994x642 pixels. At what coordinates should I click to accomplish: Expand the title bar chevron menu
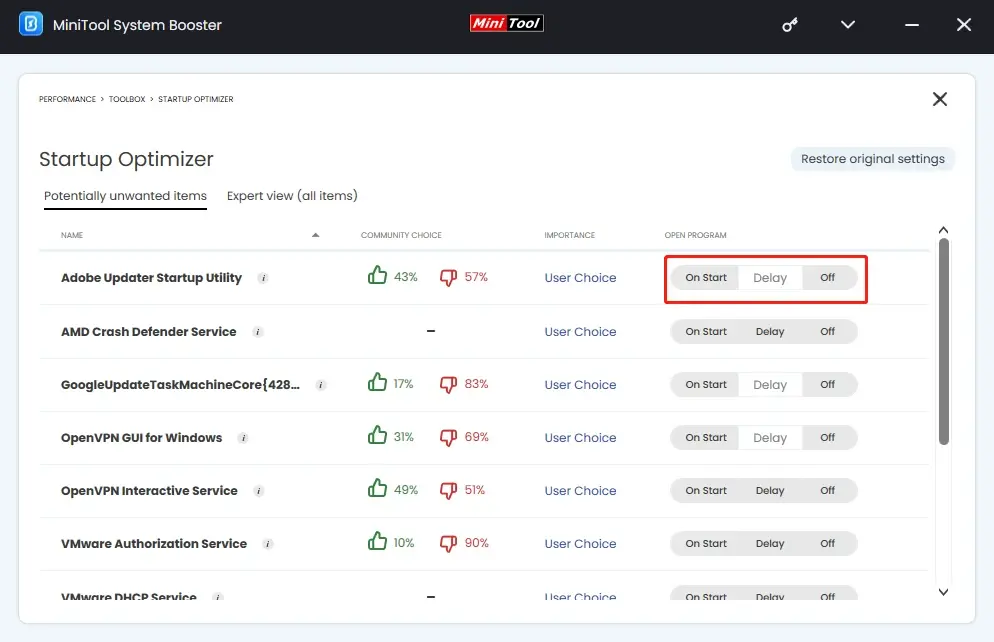coord(848,25)
